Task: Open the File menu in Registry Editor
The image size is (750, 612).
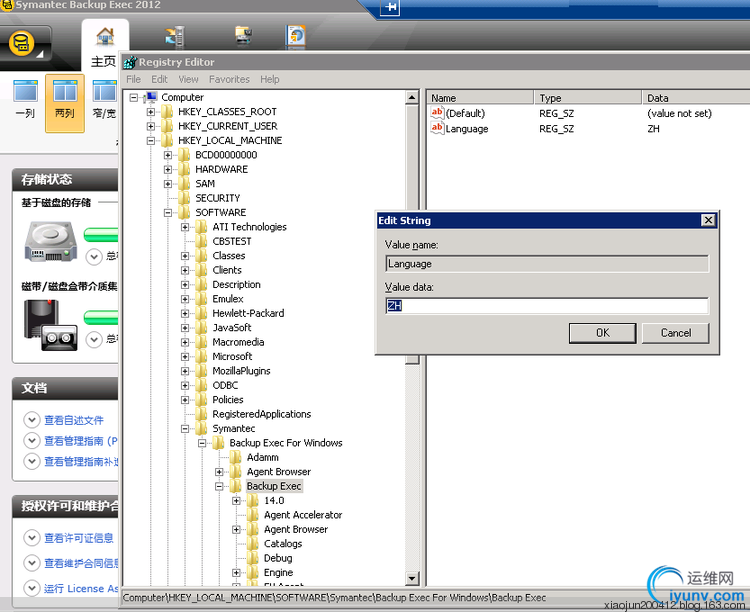Action: pyautogui.click(x=133, y=79)
